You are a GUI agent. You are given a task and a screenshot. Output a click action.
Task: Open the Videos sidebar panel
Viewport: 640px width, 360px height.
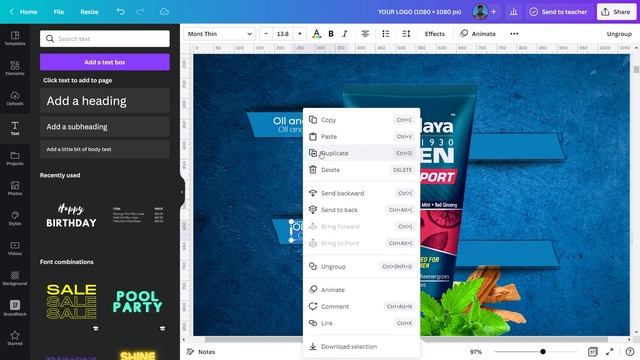point(15,248)
